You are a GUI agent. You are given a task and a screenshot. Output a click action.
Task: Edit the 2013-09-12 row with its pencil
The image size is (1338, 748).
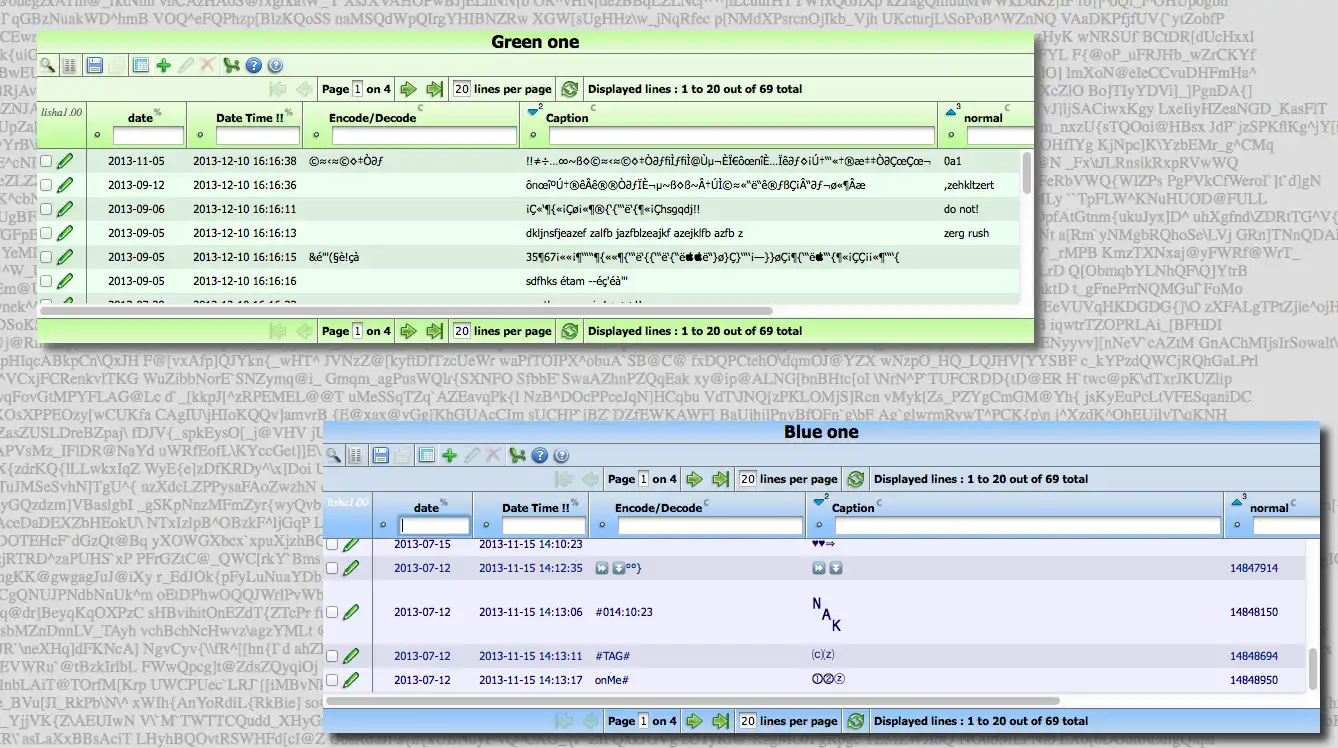click(x=65, y=184)
